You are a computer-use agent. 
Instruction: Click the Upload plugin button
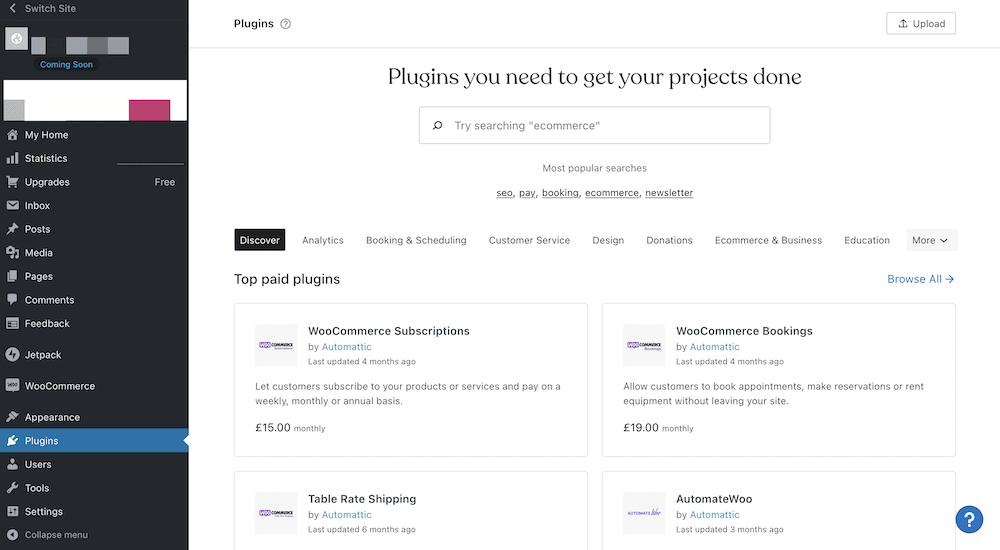[921, 24]
